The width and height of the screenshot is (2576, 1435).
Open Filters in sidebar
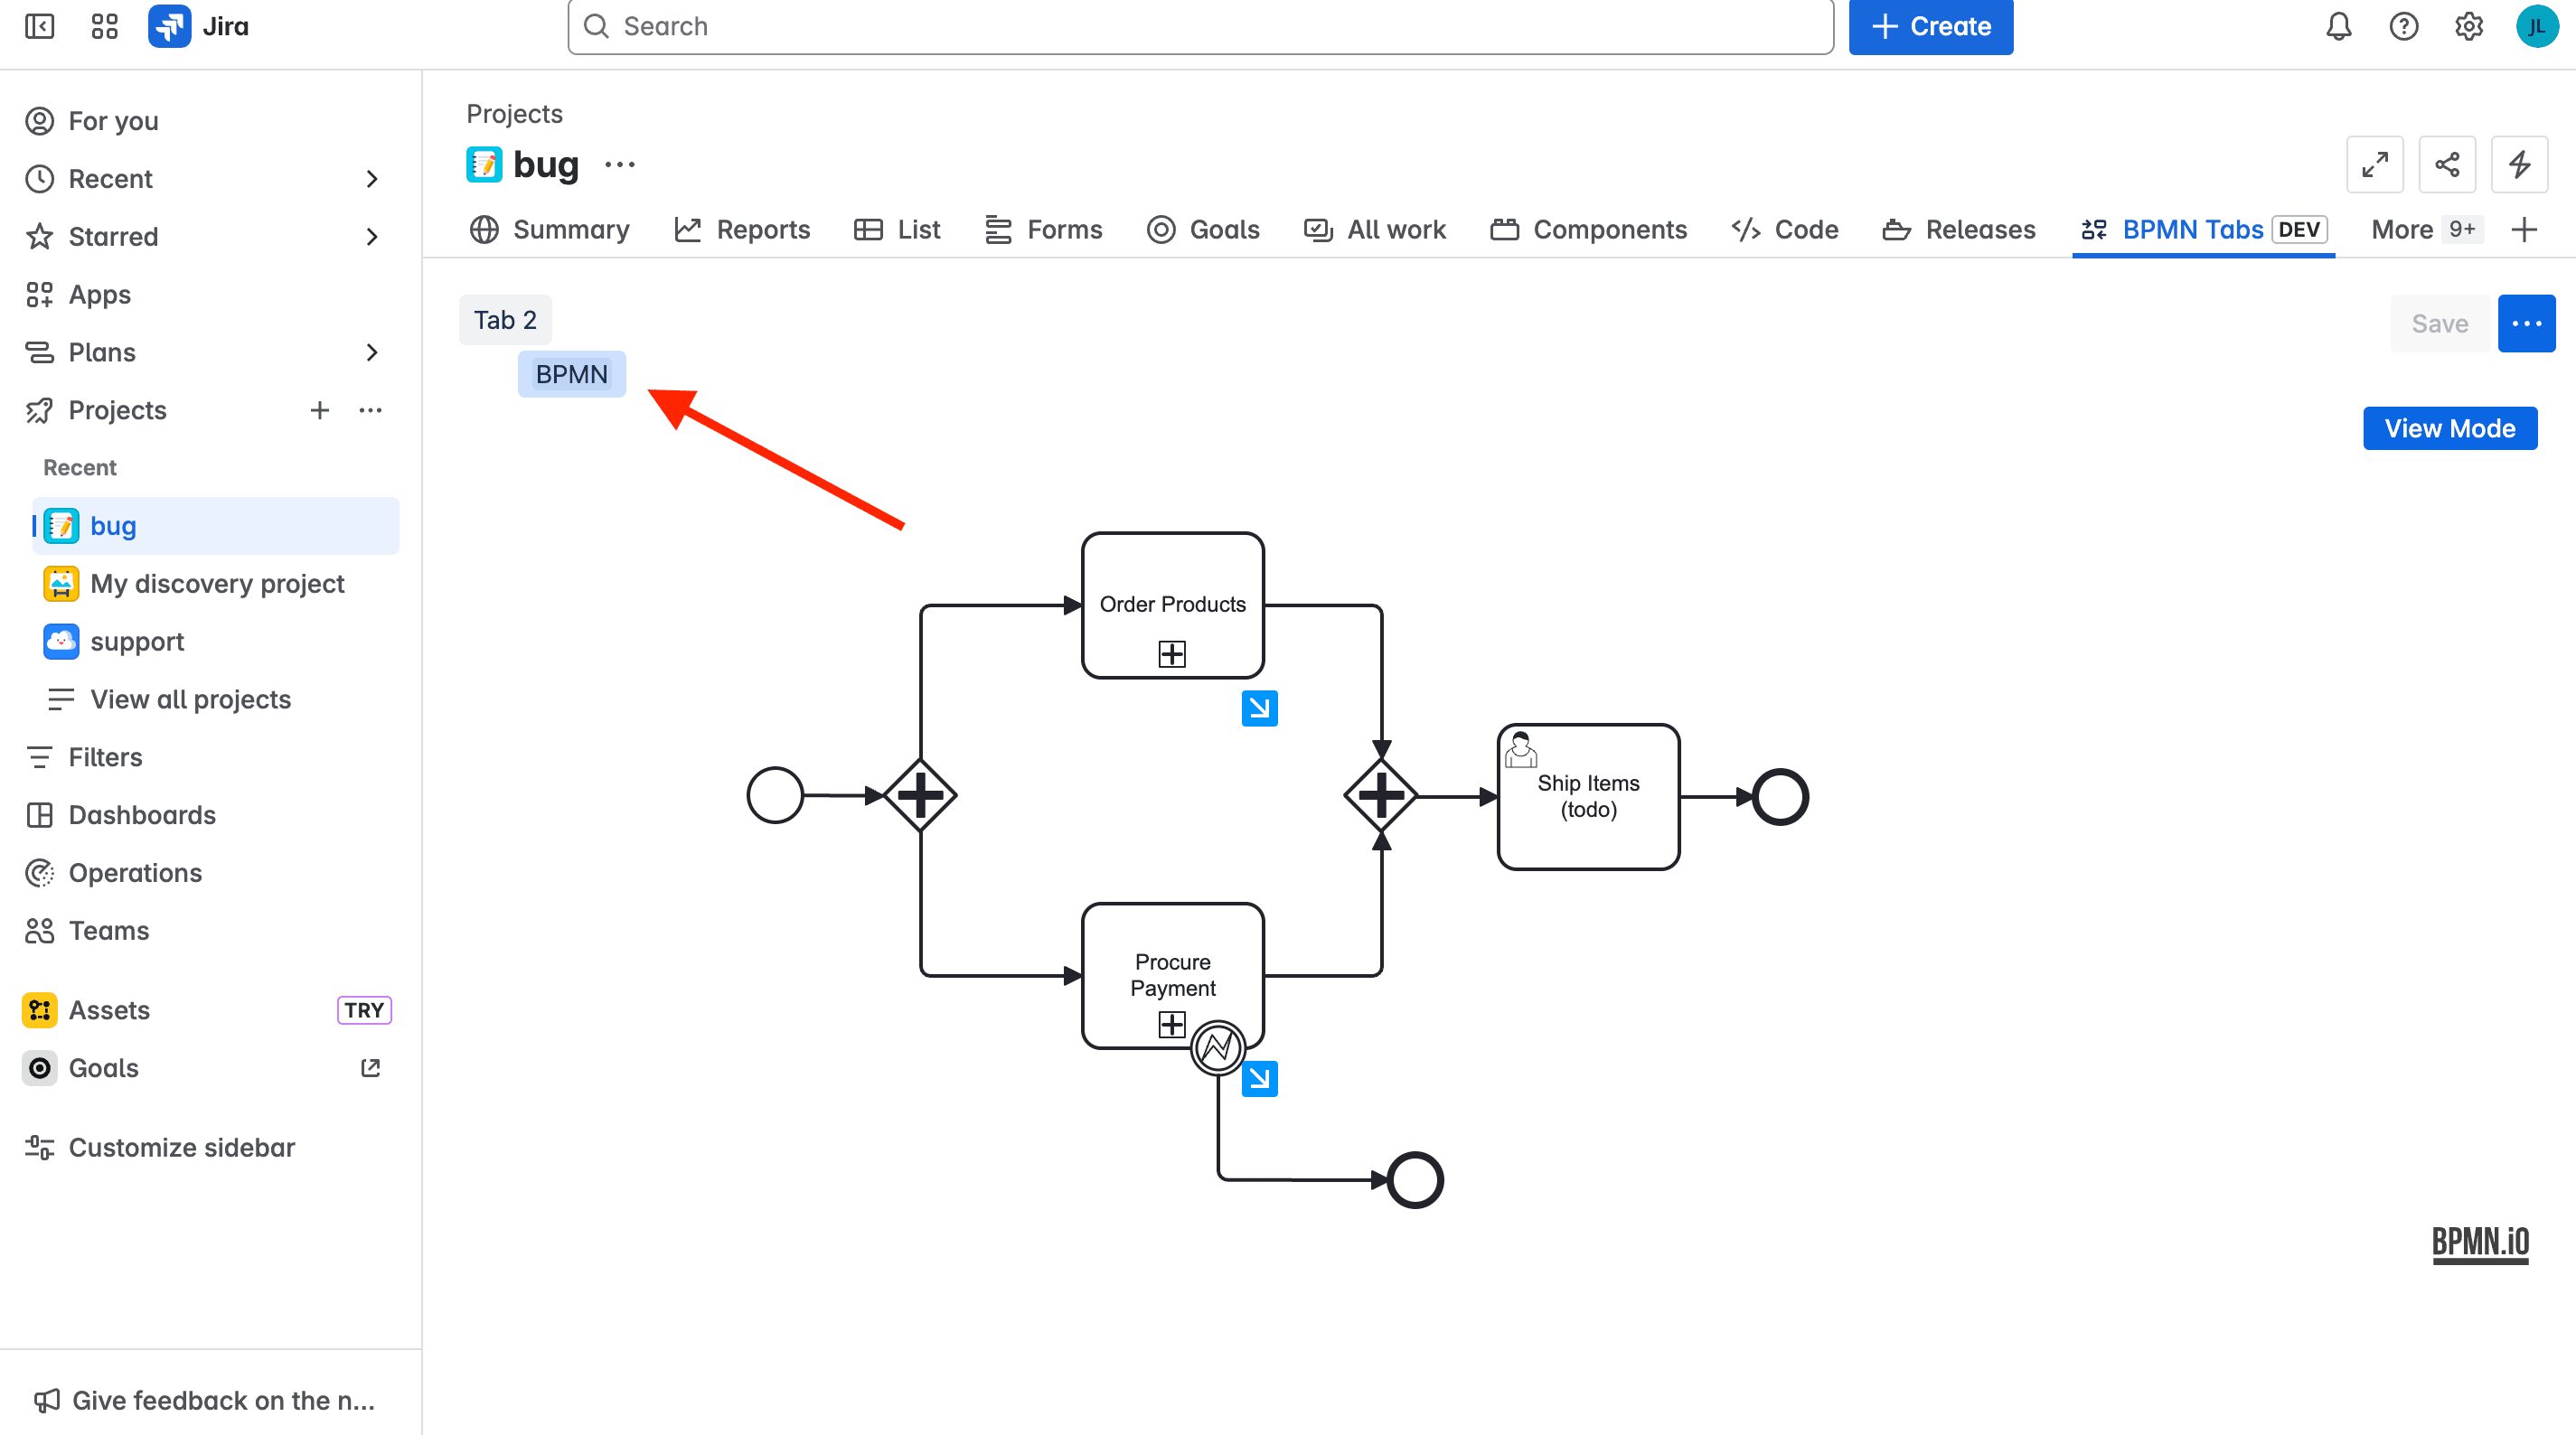pyautogui.click(x=210, y=757)
